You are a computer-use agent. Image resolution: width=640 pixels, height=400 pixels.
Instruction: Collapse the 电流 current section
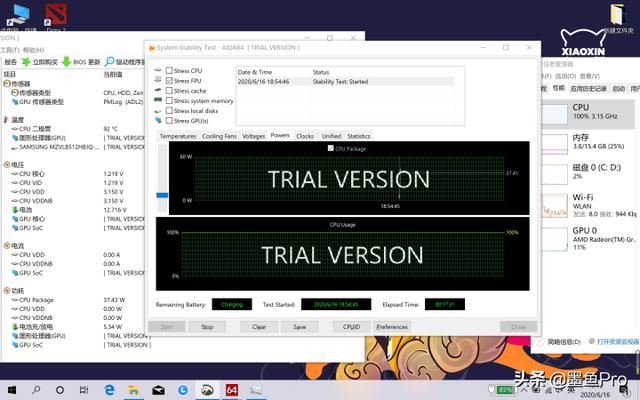click(7, 245)
